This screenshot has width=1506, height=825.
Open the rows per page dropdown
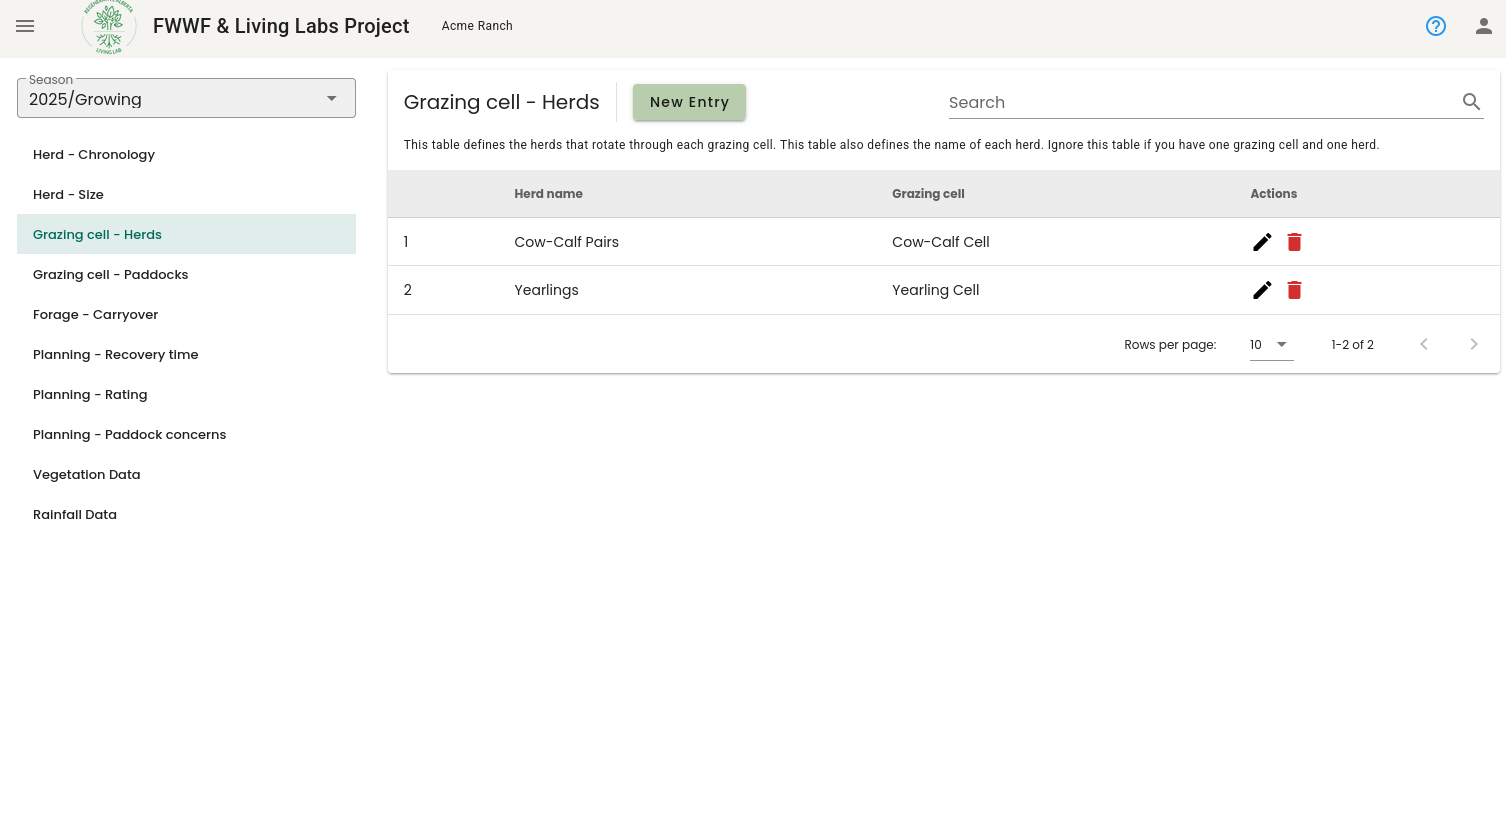[x=1271, y=344]
